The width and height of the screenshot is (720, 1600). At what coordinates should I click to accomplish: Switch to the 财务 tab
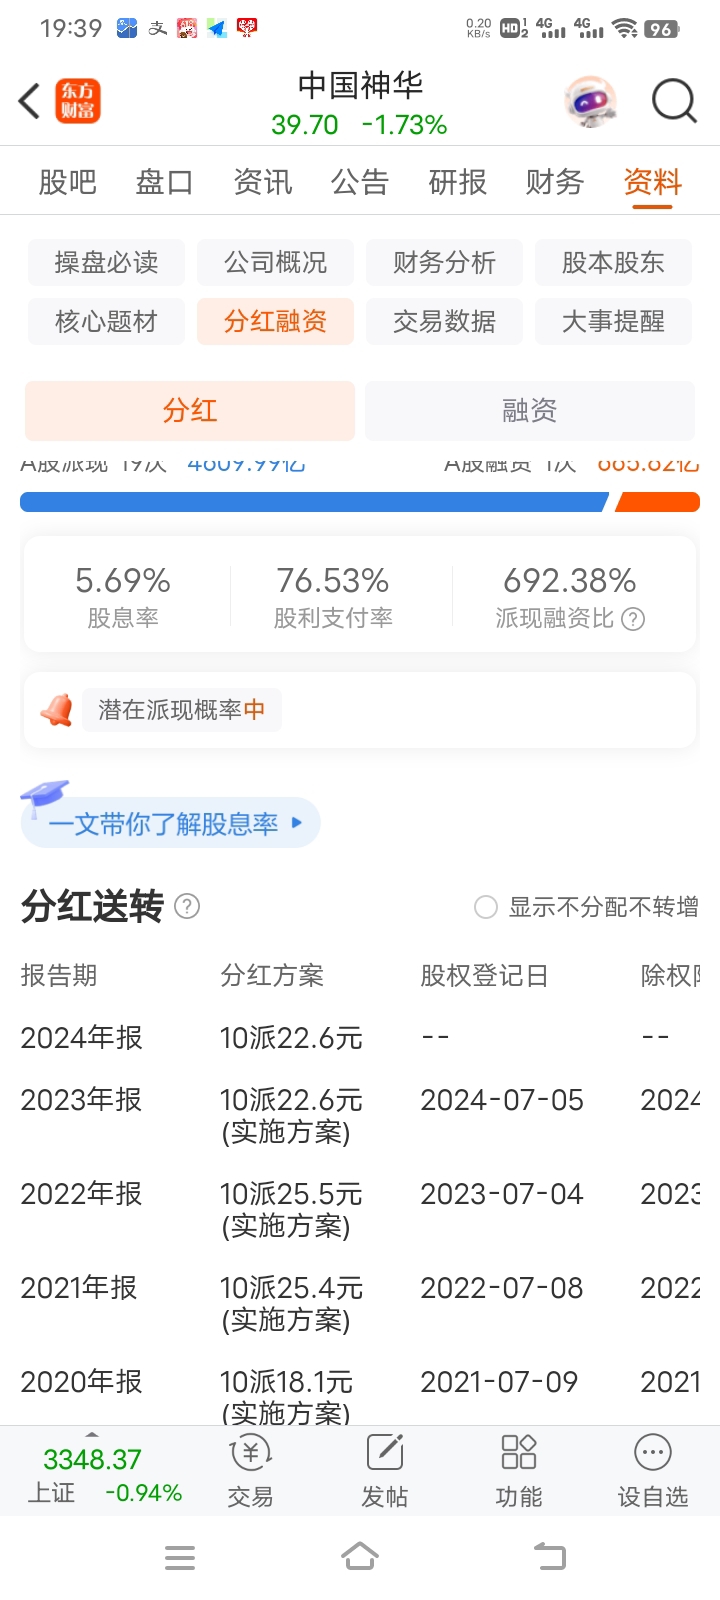pyautogui.click(x=554, y=182)
